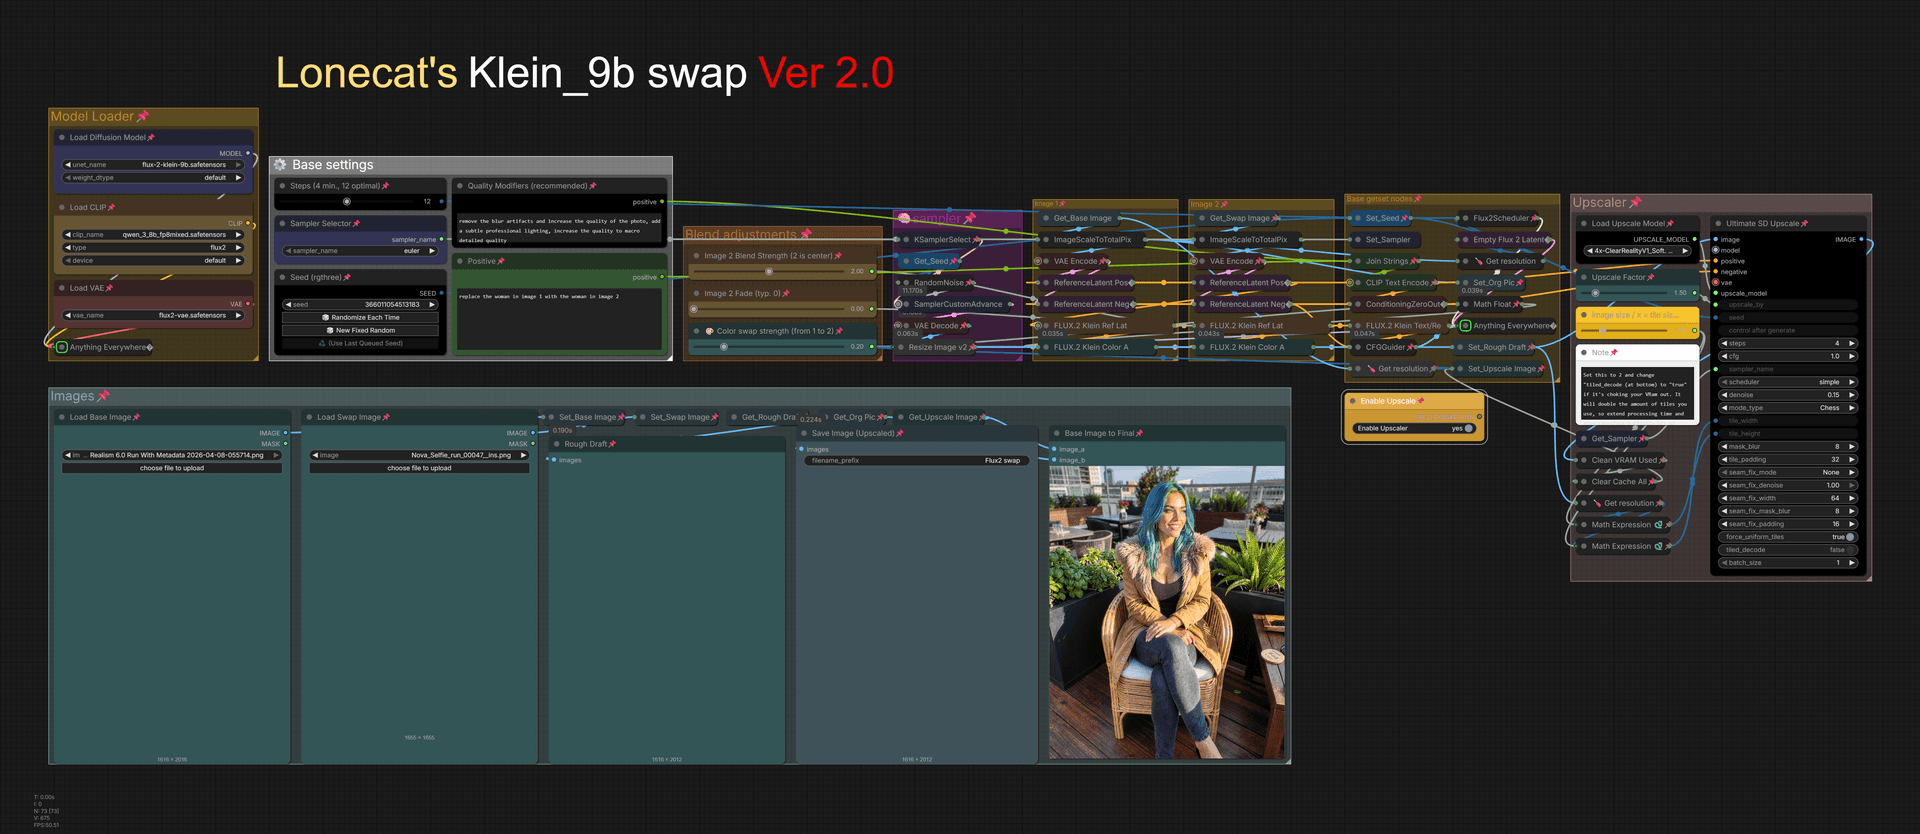Click the pin icon beside Images group title
Image resolution: width=1920 pixels, height=834 pixels.
[x=103, y=397]
